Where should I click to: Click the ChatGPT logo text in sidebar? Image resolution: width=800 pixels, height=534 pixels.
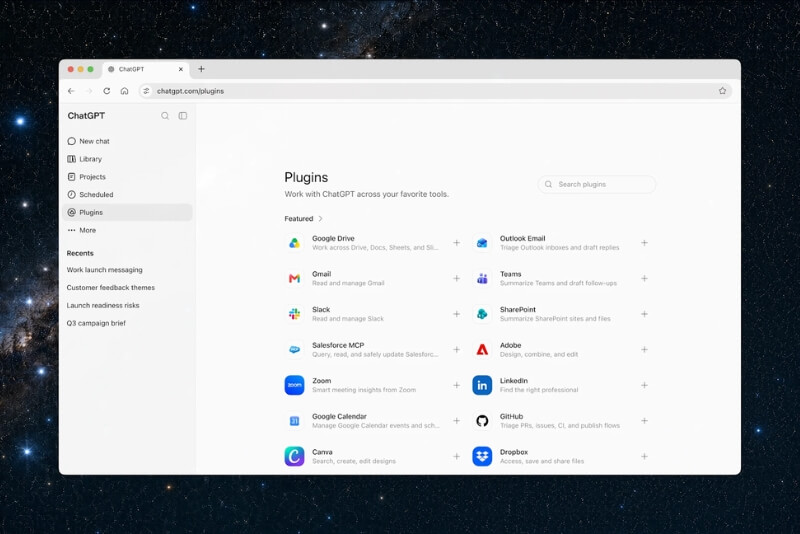click(86, 116)
